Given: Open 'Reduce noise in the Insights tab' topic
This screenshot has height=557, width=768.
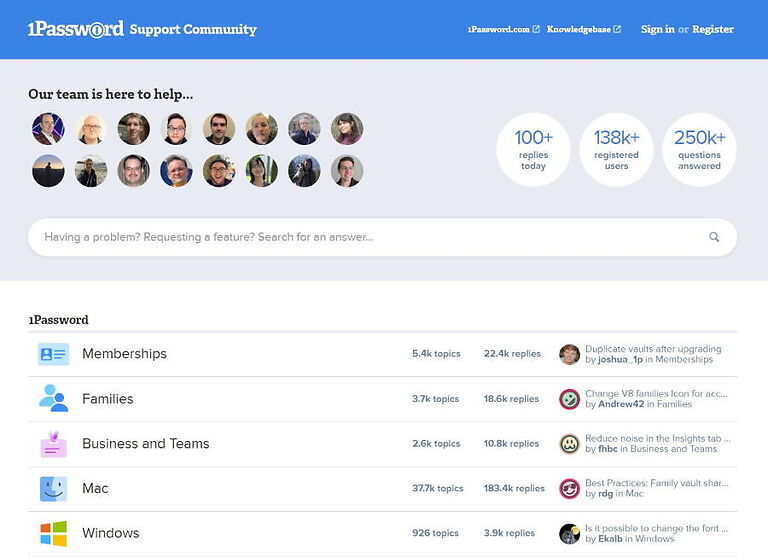Looking at the screenshot, I should pyautogui.click(x=658, y=438).
